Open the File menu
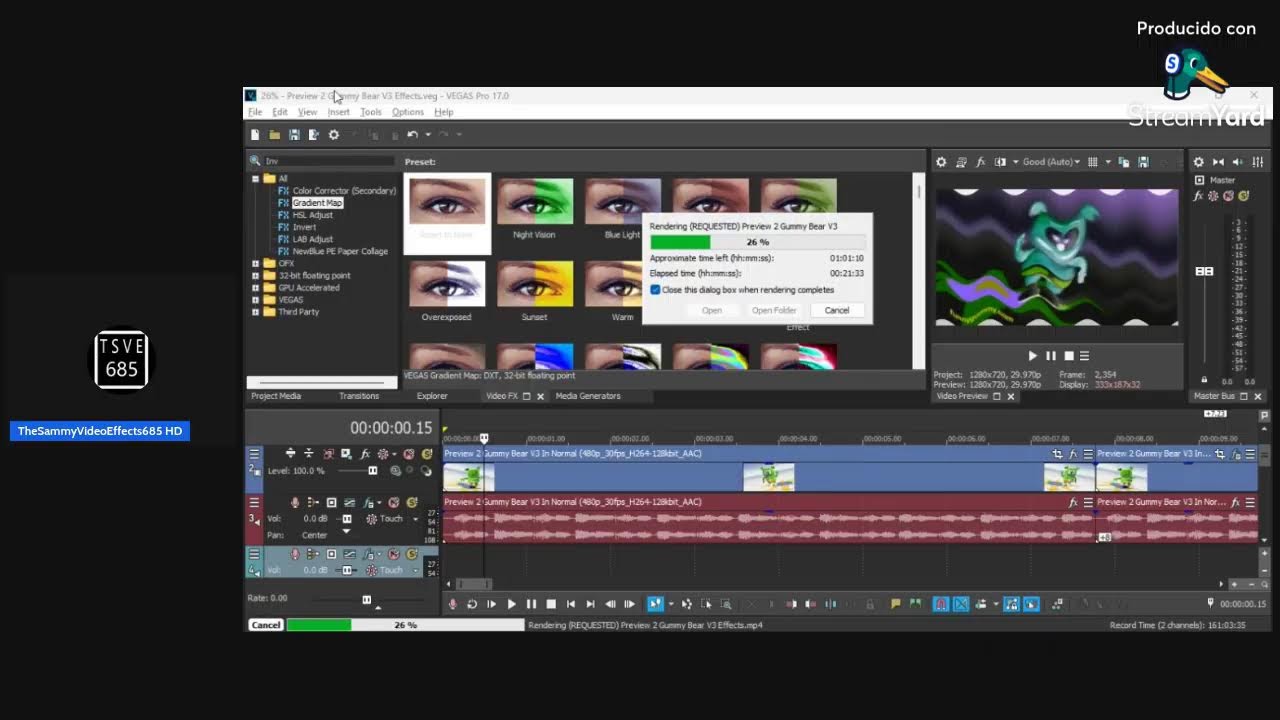Image resolution: width=1280 pixels, height=720 pixels. click(255, 112)
